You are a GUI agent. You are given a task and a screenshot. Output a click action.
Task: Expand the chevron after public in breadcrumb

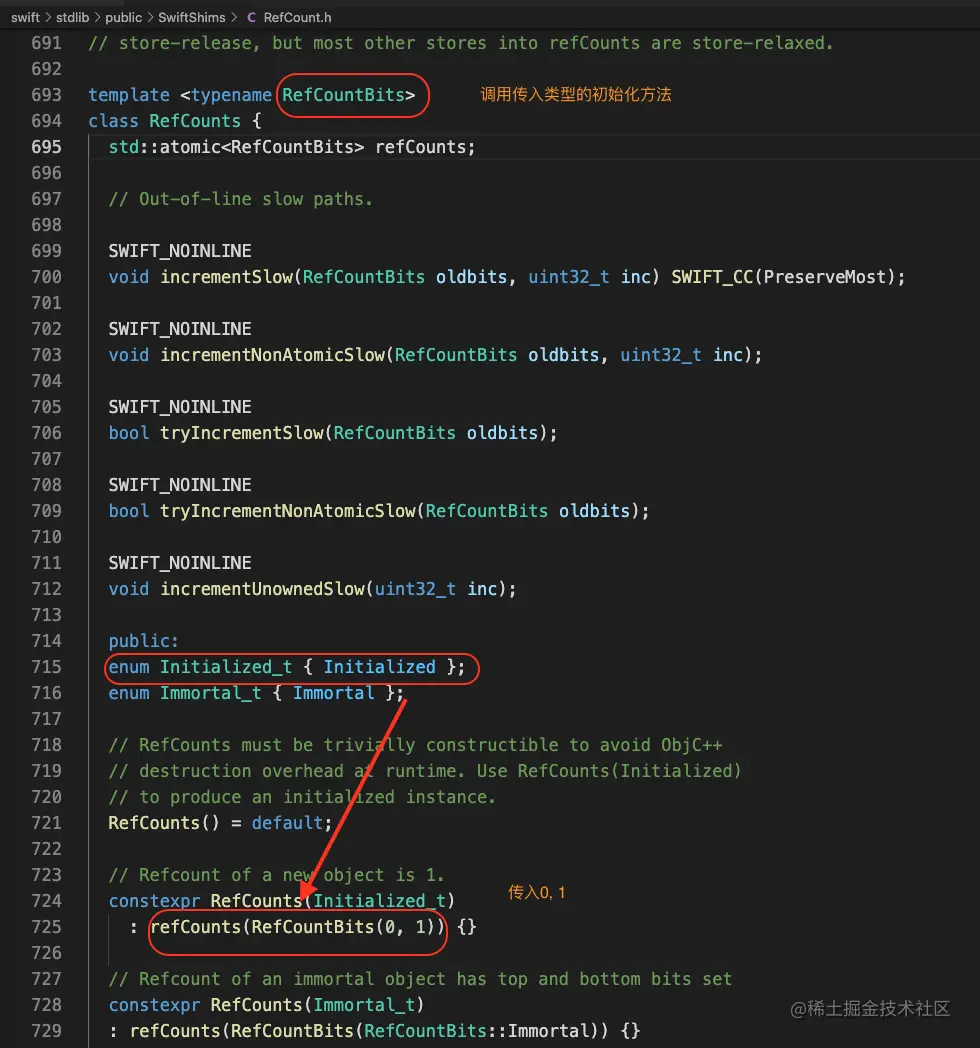point(150,17)
